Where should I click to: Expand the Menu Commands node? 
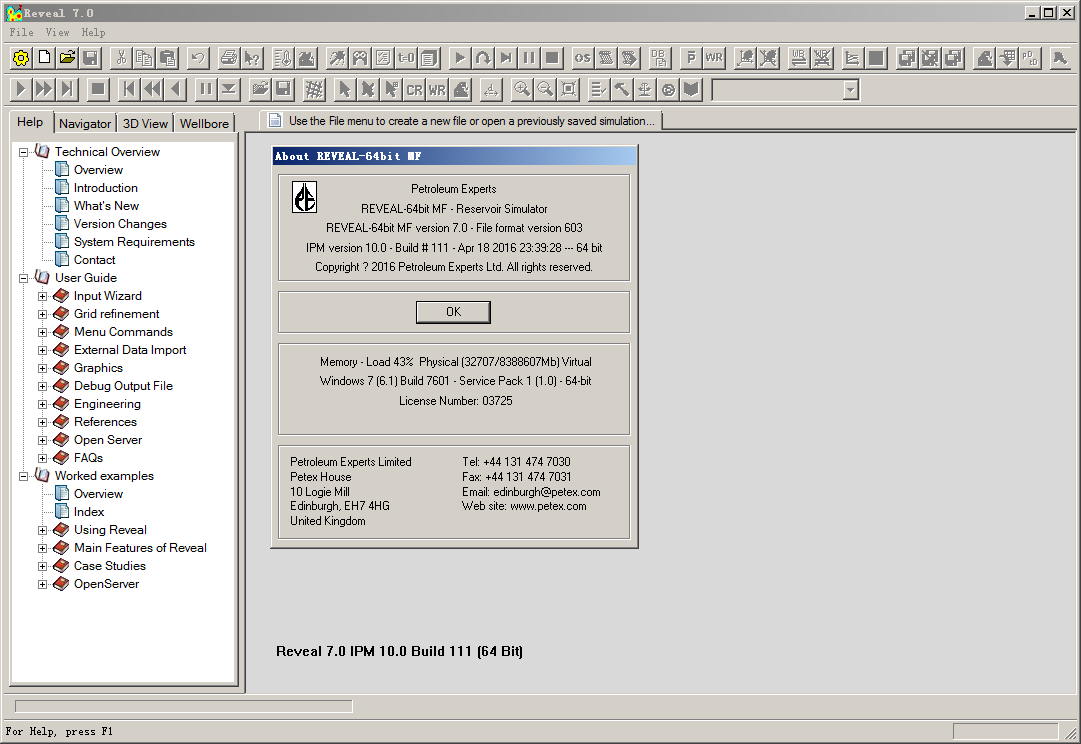[43, 332]
